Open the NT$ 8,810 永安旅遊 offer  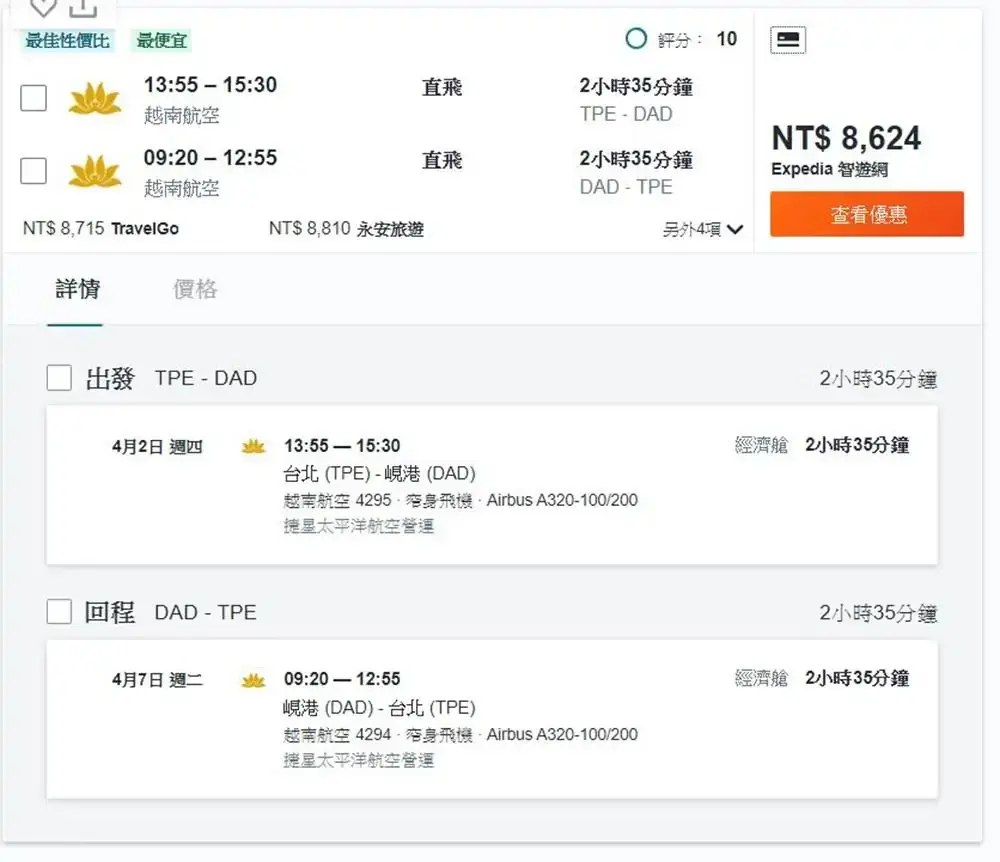[x=346, y=229]
